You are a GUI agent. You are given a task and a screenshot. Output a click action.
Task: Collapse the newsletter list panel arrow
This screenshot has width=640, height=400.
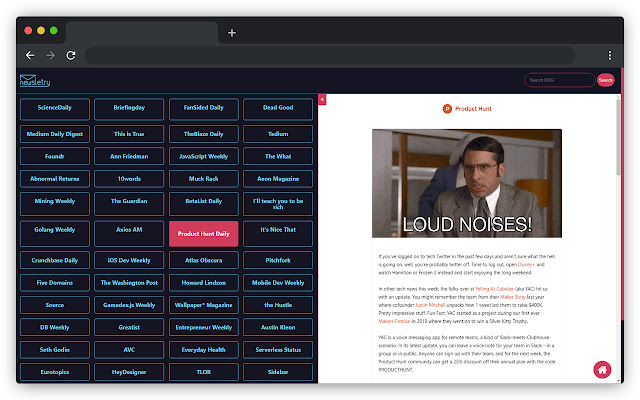322,99
